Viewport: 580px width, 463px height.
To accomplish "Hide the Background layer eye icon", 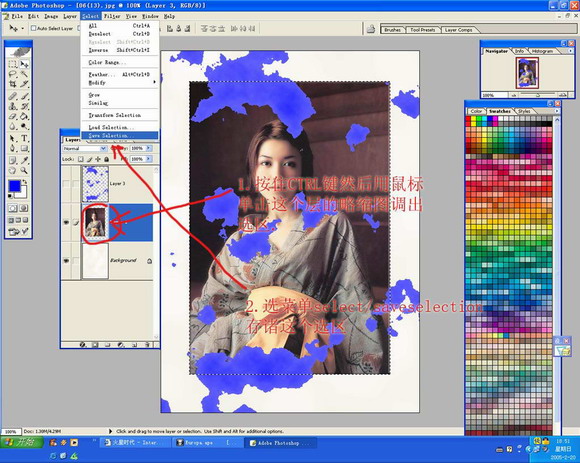I will coord(66,261).
